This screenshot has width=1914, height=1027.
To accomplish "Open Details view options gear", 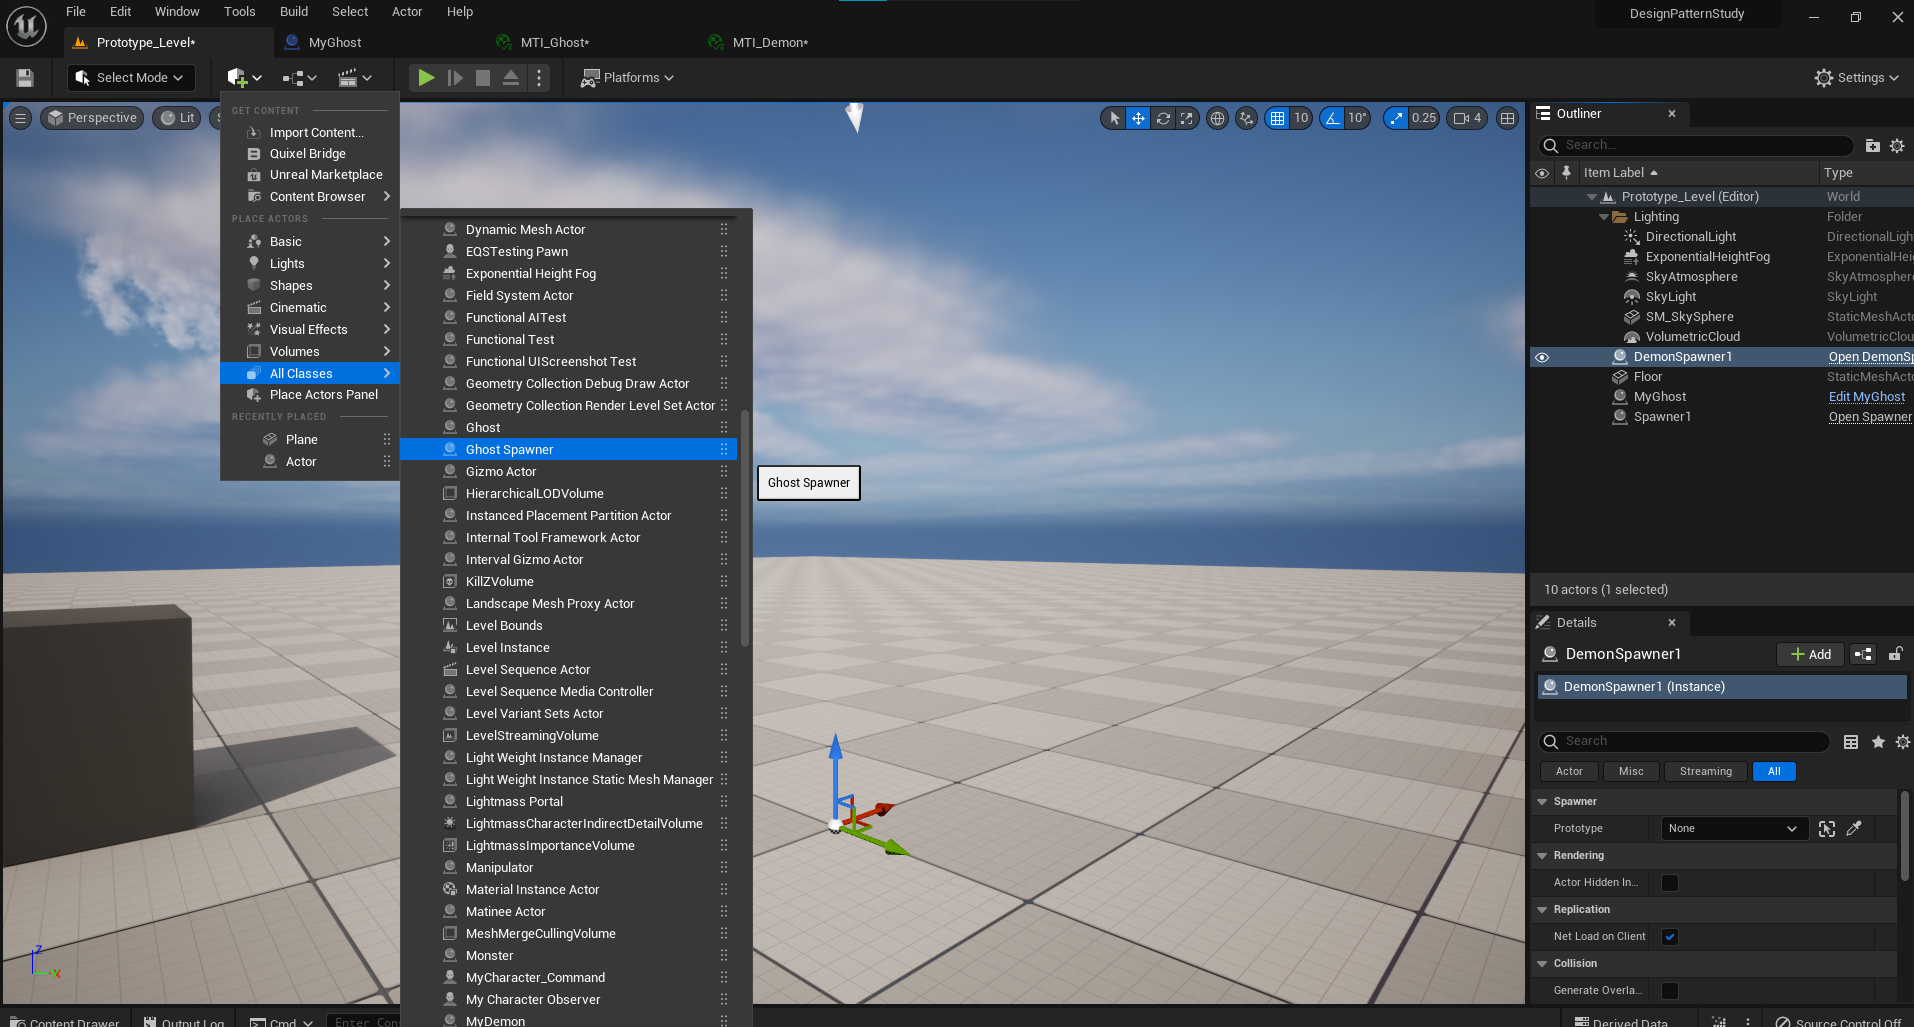I will (x=1903, y=742).
